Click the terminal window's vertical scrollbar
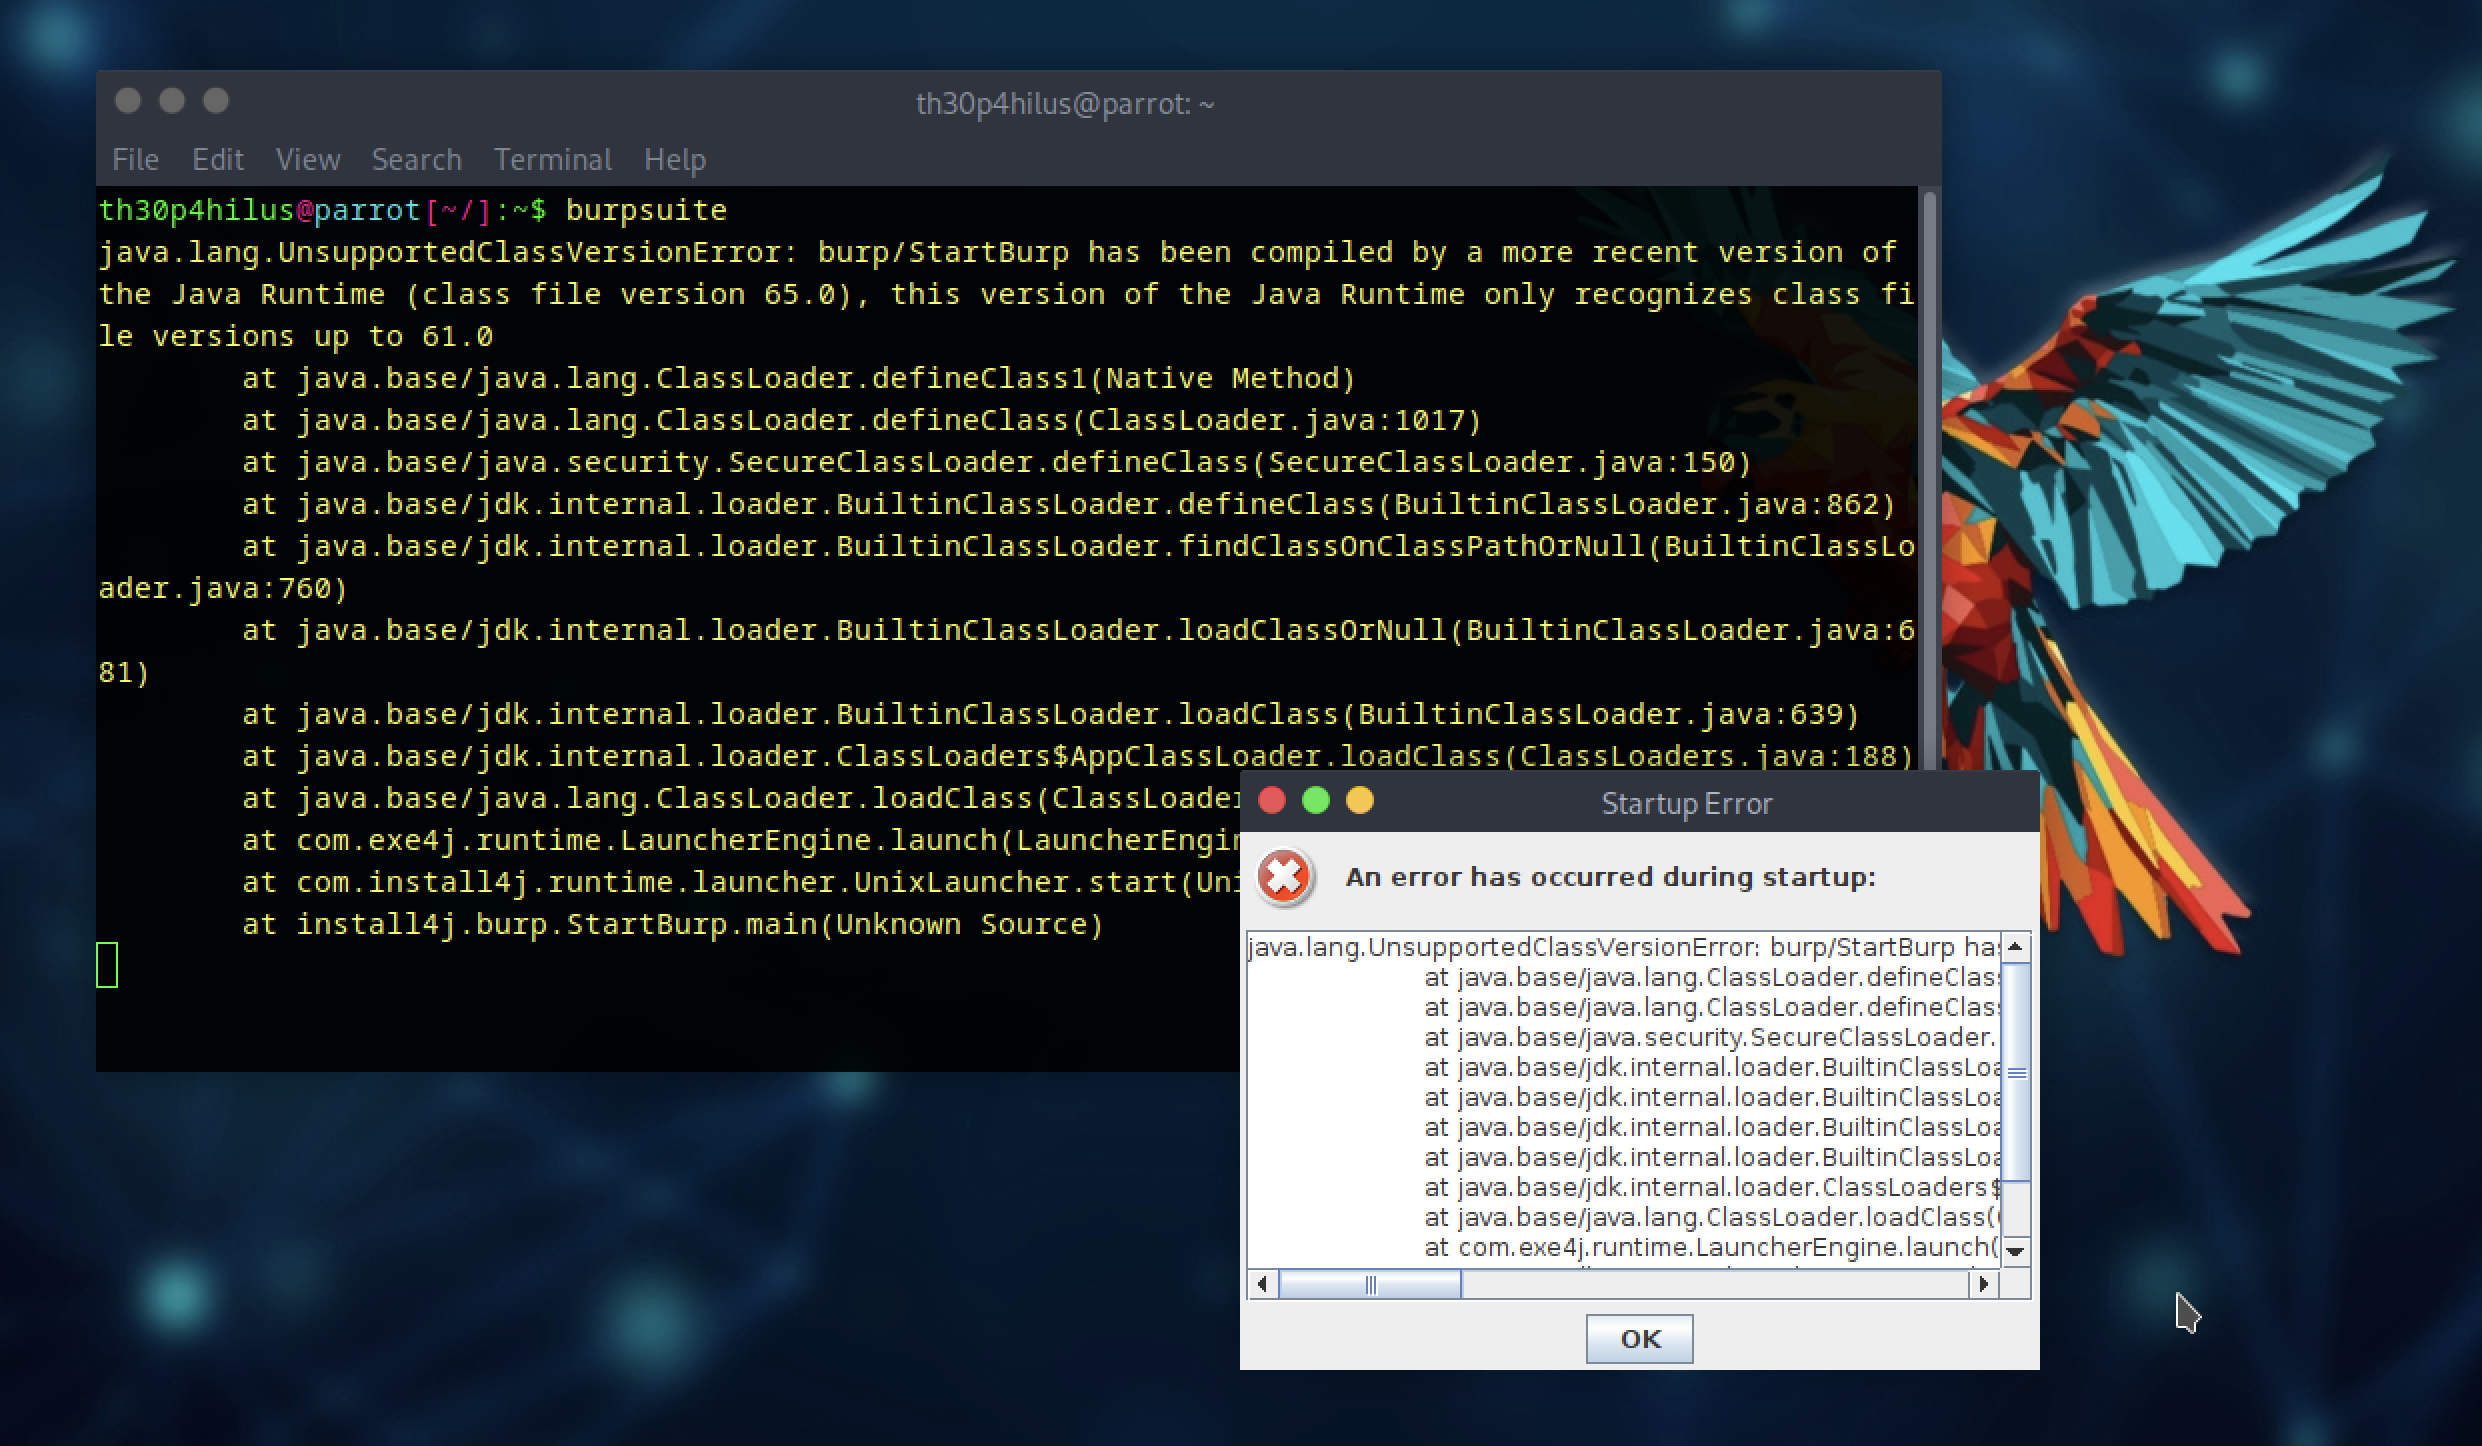 coord(1928,480)
